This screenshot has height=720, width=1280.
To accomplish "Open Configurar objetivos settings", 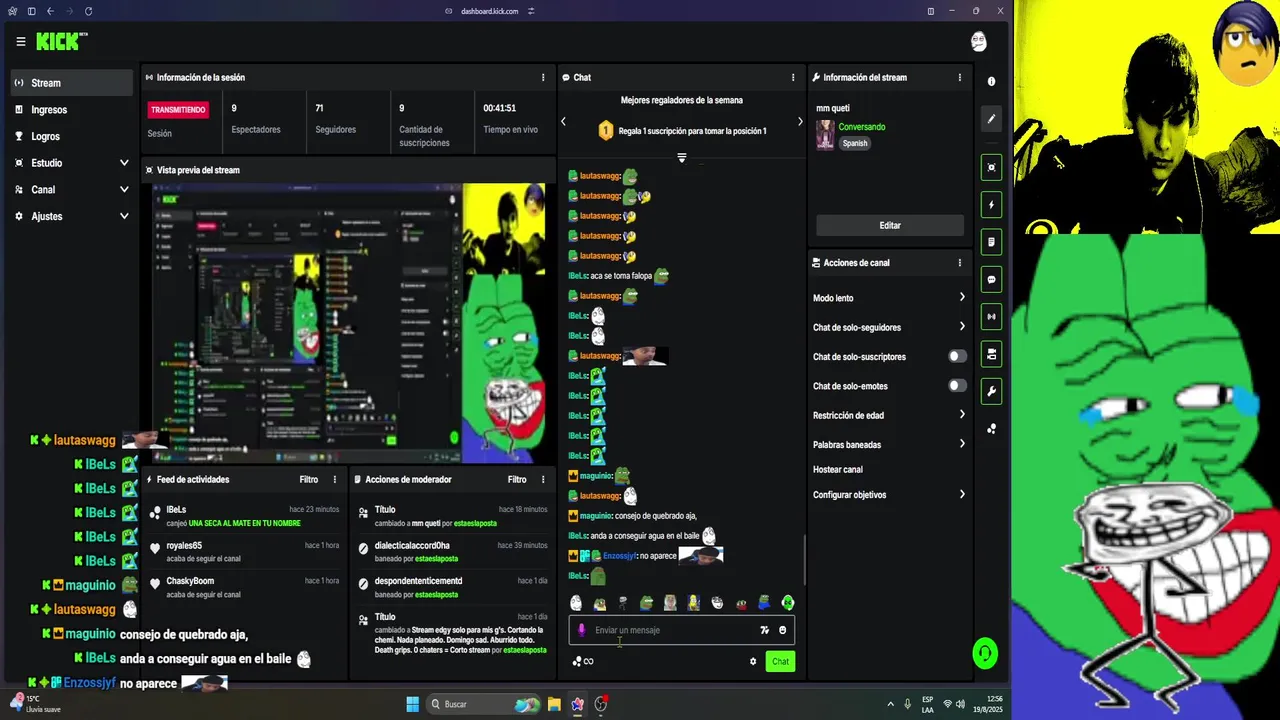I will coord(889,494).
